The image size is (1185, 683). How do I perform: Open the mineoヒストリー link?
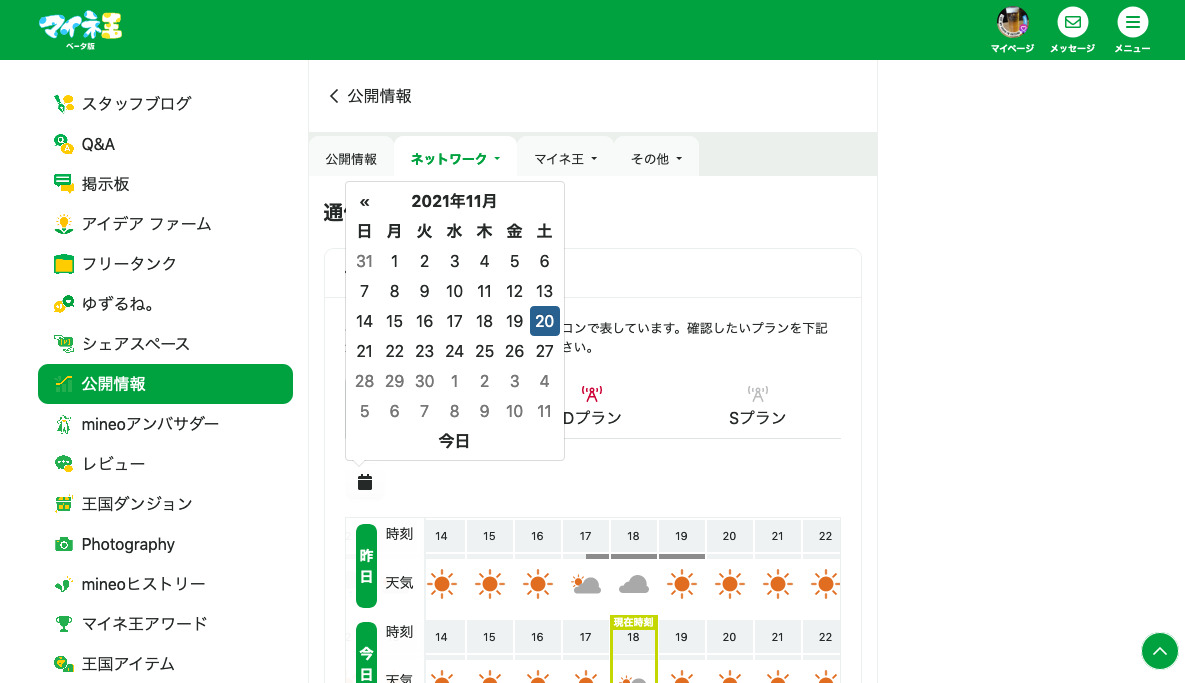[x=144, y=584]
